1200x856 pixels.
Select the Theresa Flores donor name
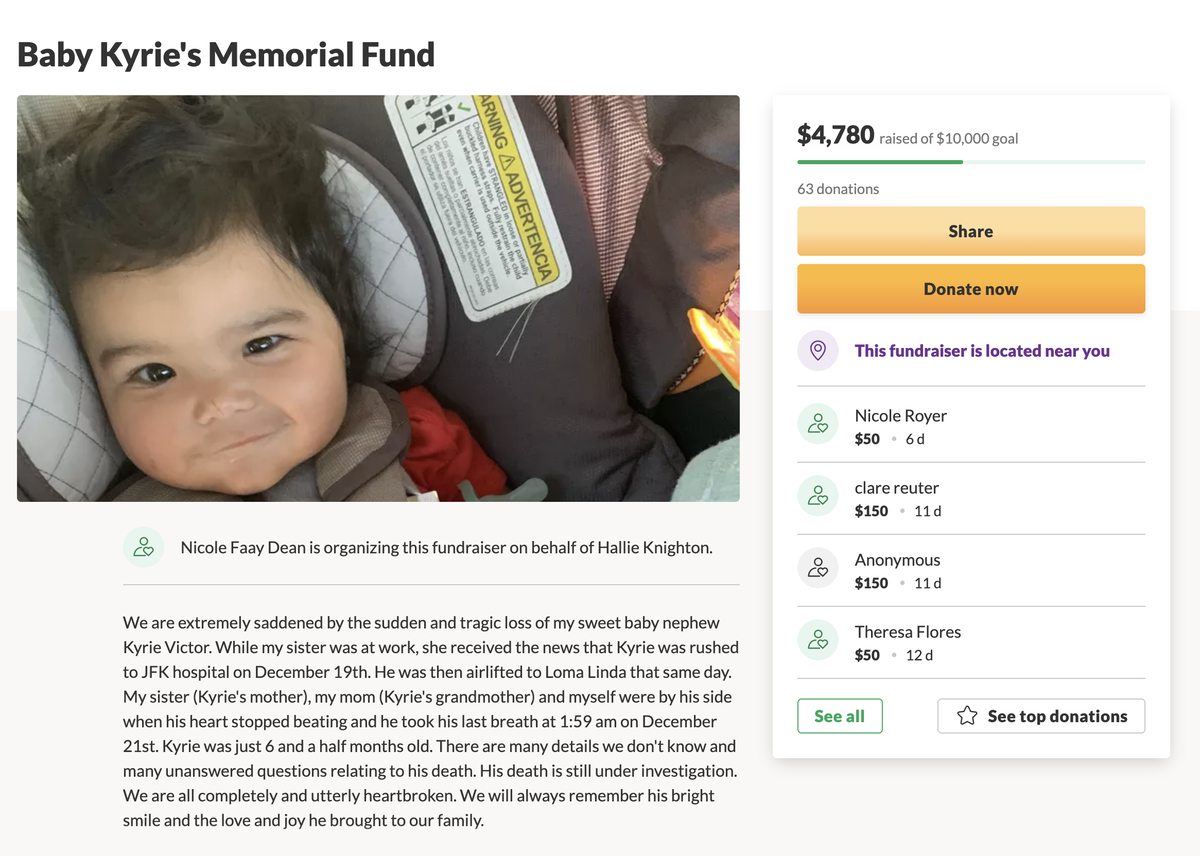pyautogui.click(x=907, y=631)
